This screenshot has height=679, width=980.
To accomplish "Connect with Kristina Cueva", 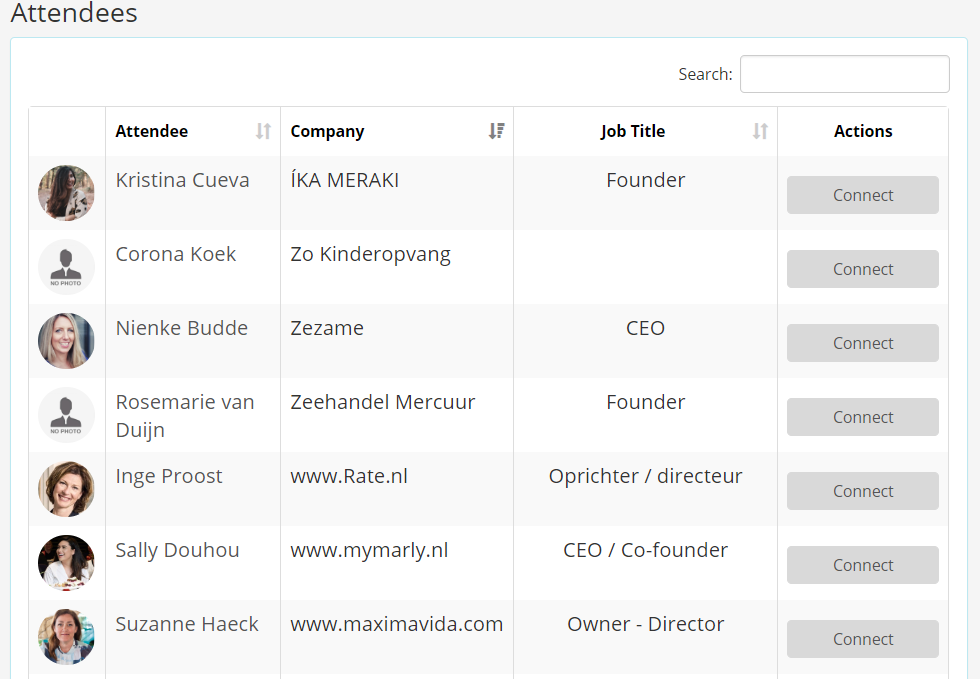I will [x=862, y=195].
